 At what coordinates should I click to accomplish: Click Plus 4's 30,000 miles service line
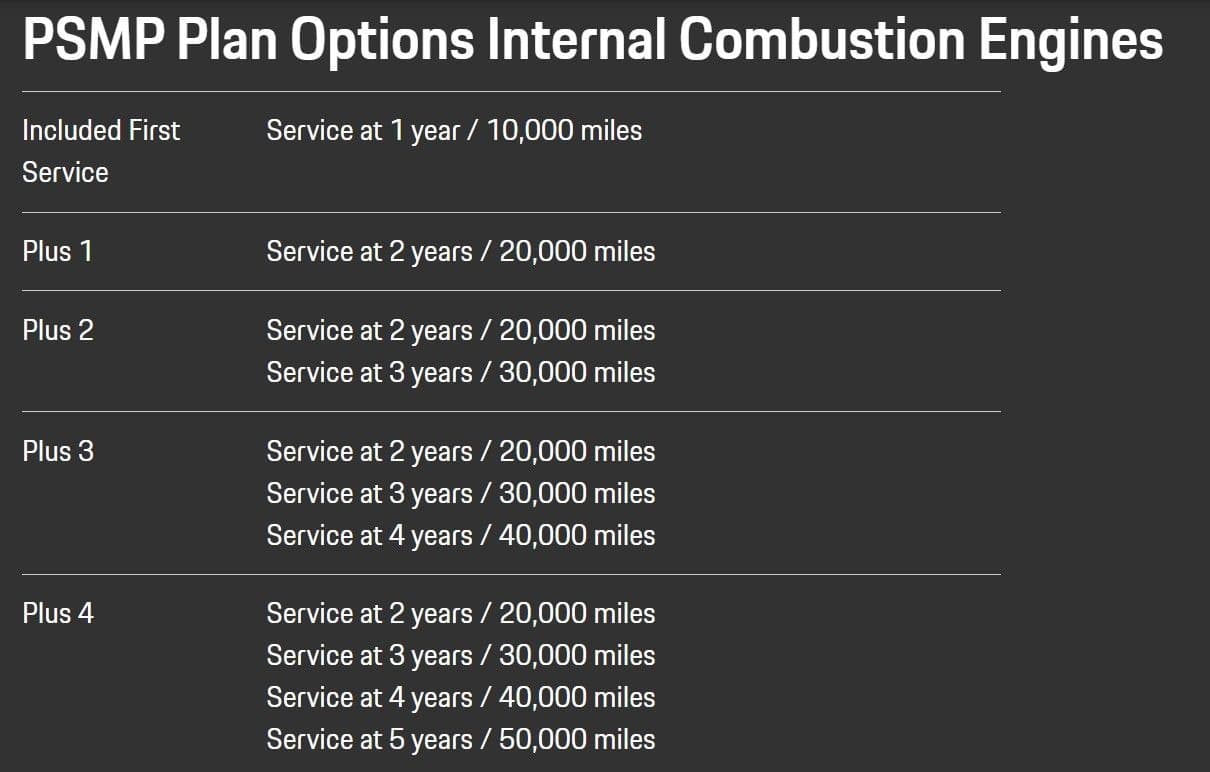click(460, 656)
